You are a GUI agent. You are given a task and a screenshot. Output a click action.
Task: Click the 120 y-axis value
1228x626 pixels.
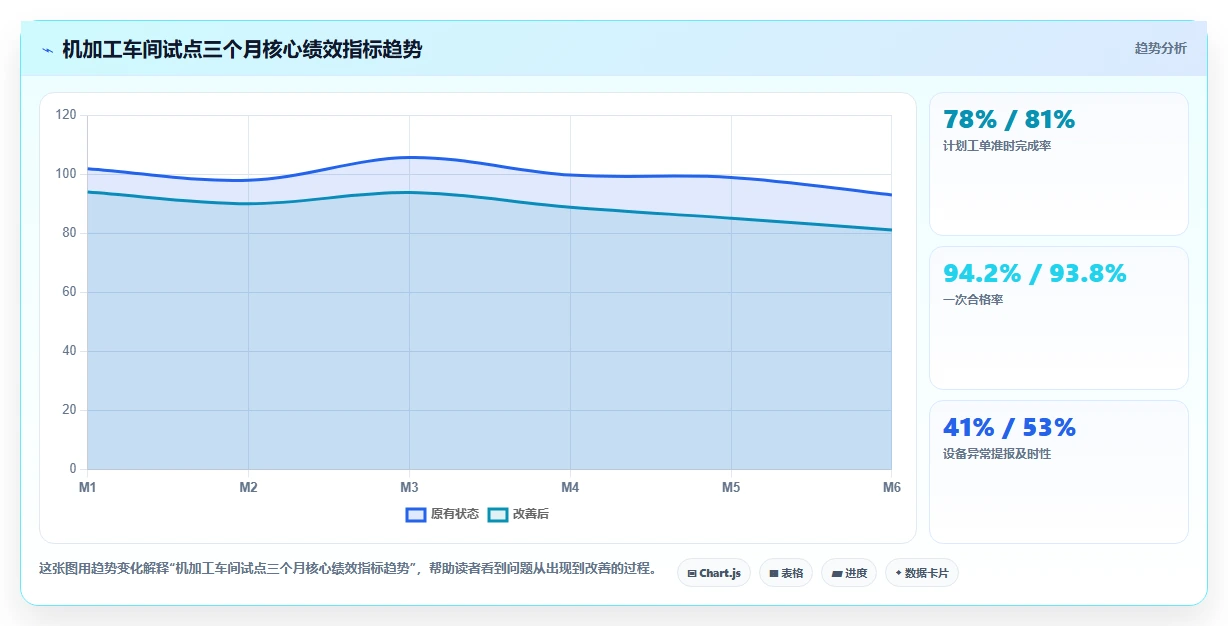(x=66, y=115)
